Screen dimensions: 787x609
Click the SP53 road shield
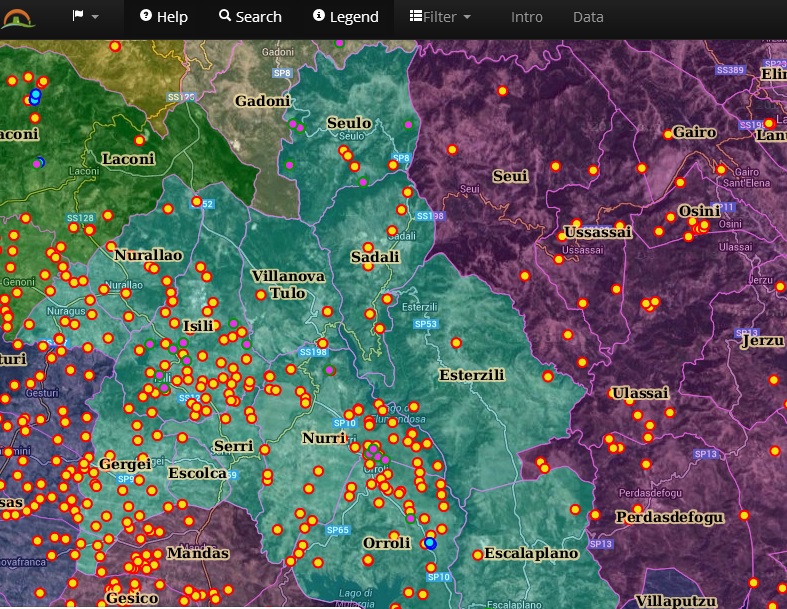pos(427,324)
